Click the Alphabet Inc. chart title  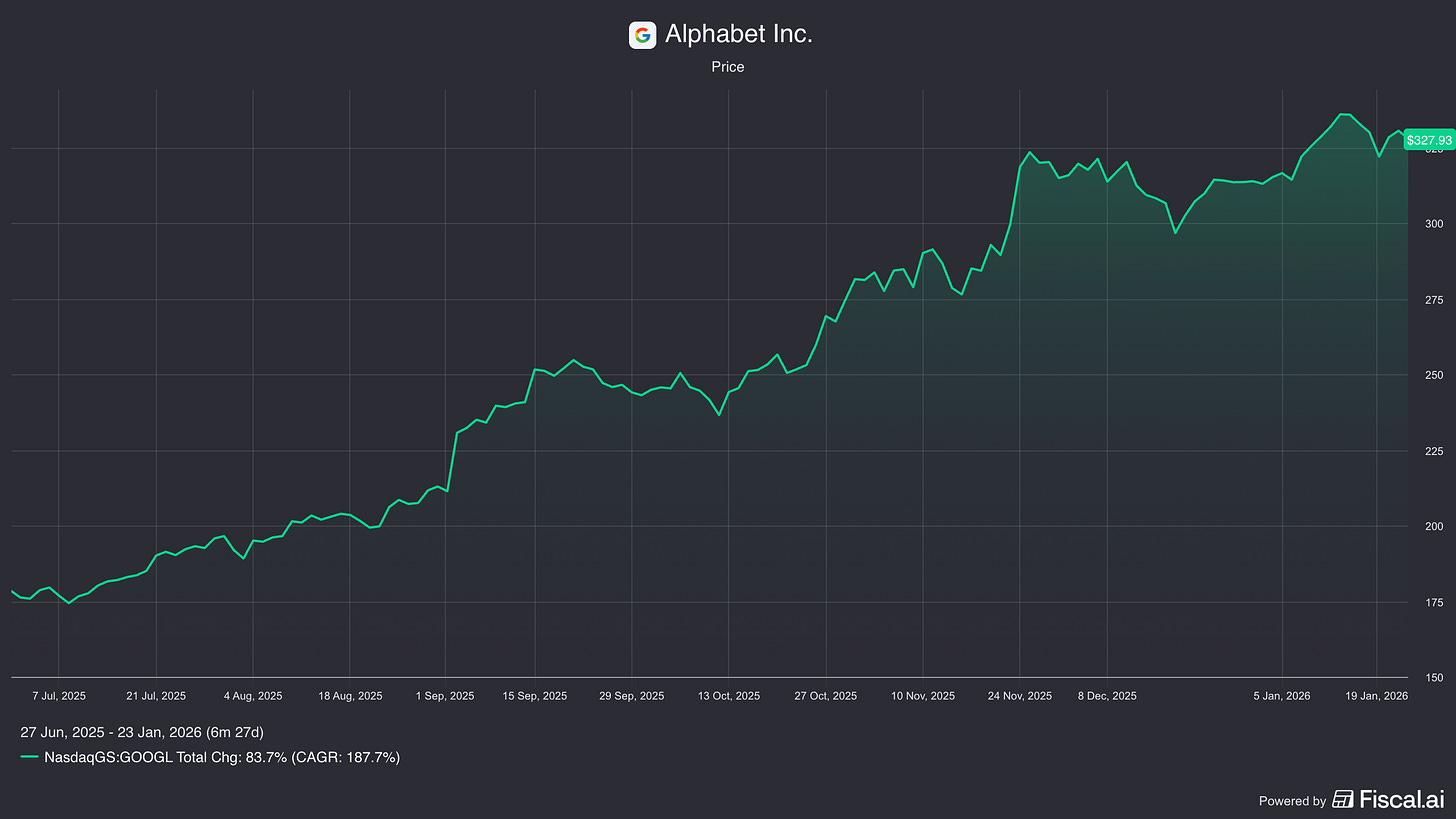click(x=738, y=35)
